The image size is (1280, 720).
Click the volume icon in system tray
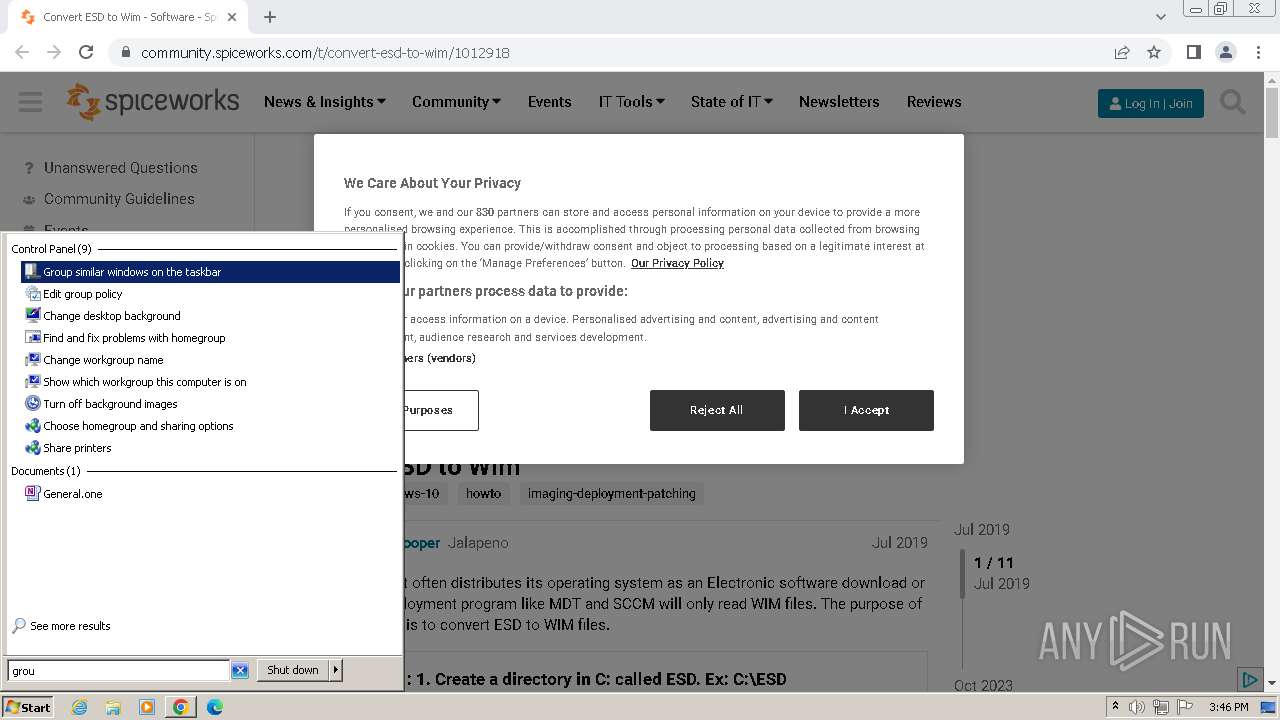tap(1137, 707)
